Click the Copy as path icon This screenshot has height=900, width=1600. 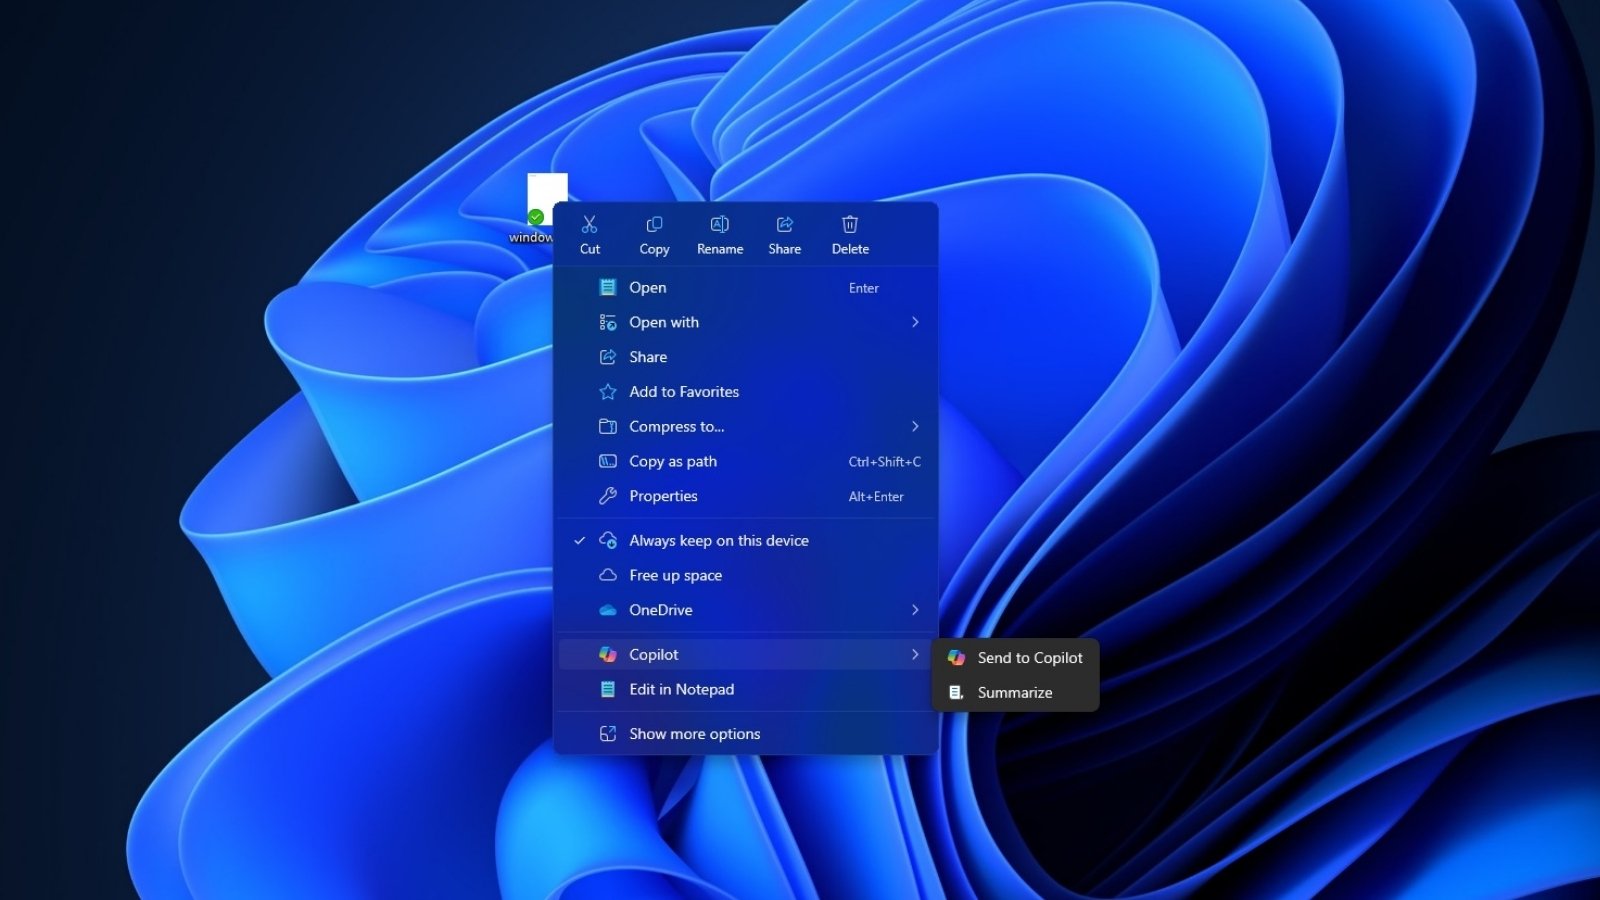(x=607, y=461)
